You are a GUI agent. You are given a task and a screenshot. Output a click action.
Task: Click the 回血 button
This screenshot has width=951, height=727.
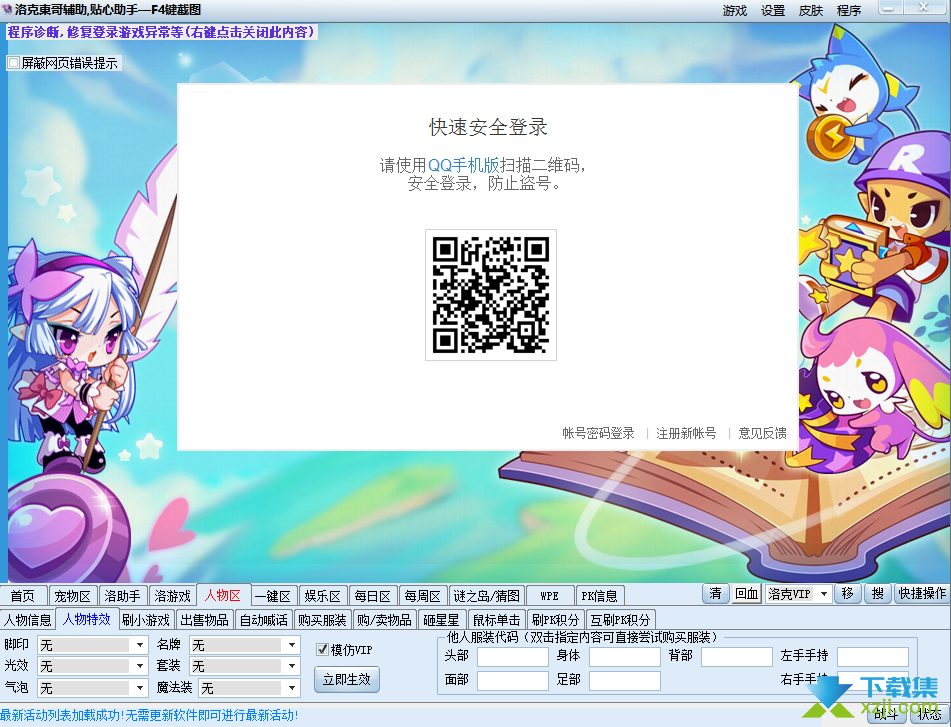[x=746, y=594]
